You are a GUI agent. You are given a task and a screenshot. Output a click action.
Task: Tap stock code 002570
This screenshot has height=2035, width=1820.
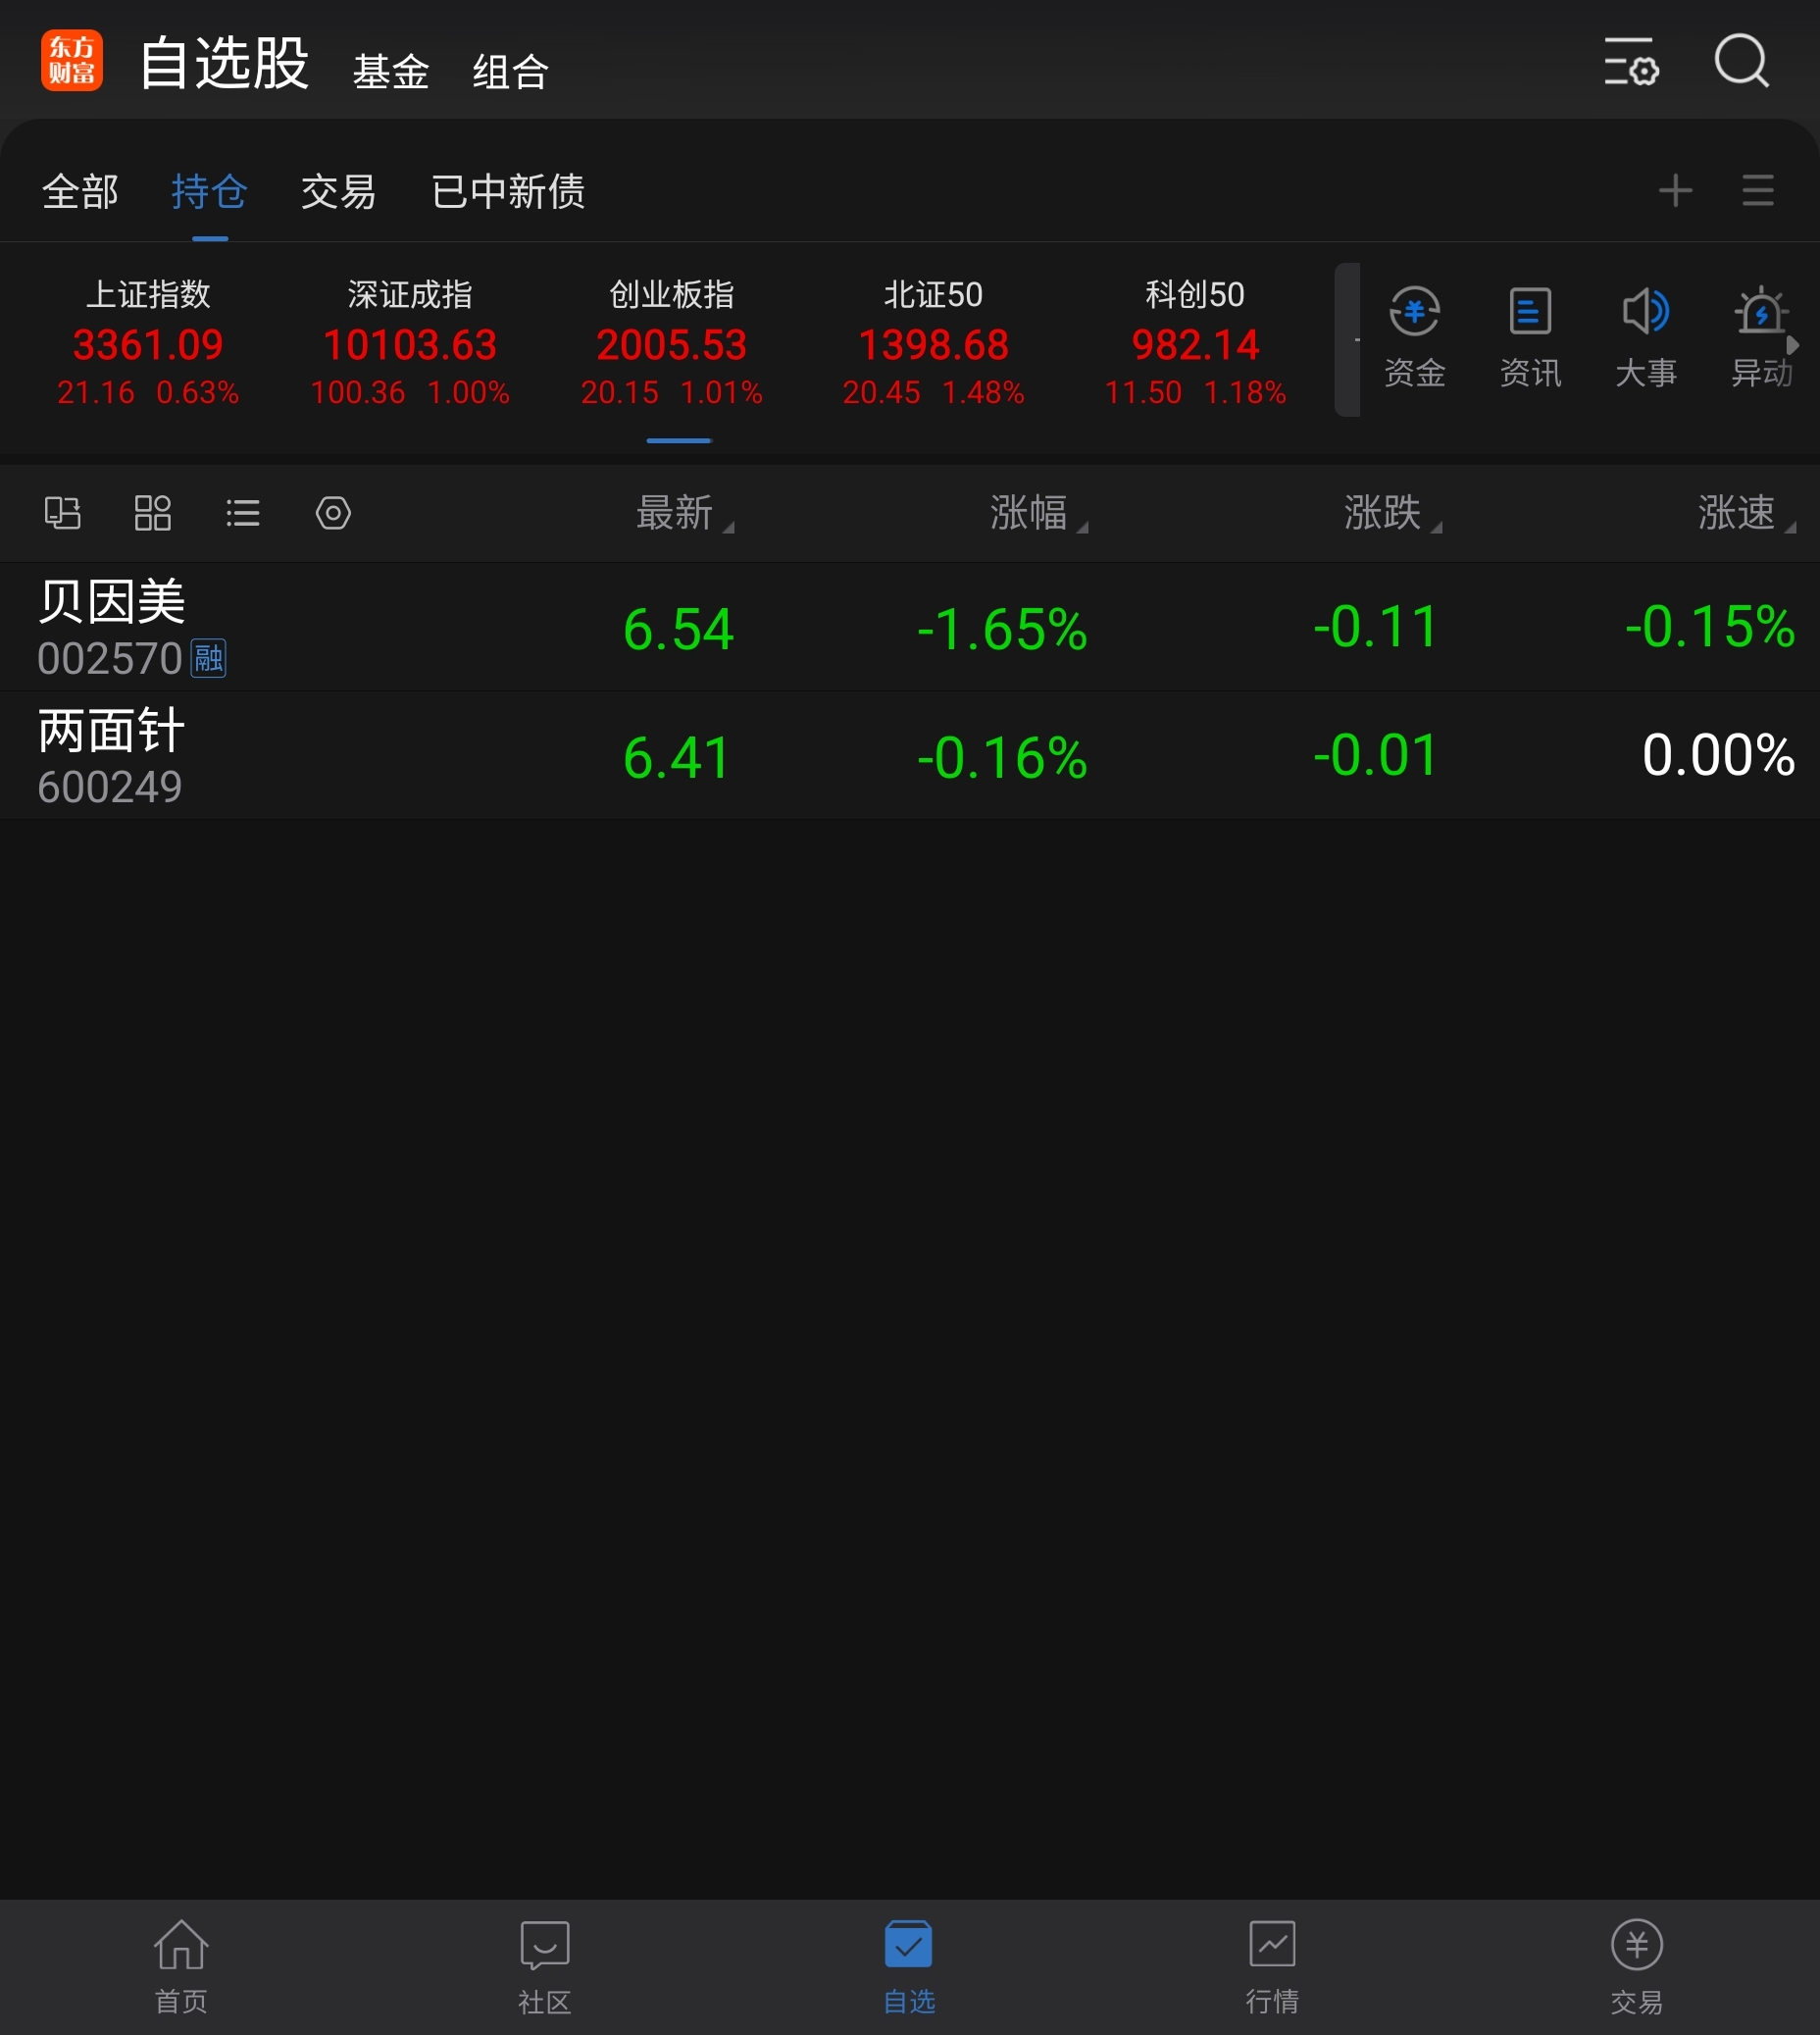pyautogui.click(x=109, y=659)
